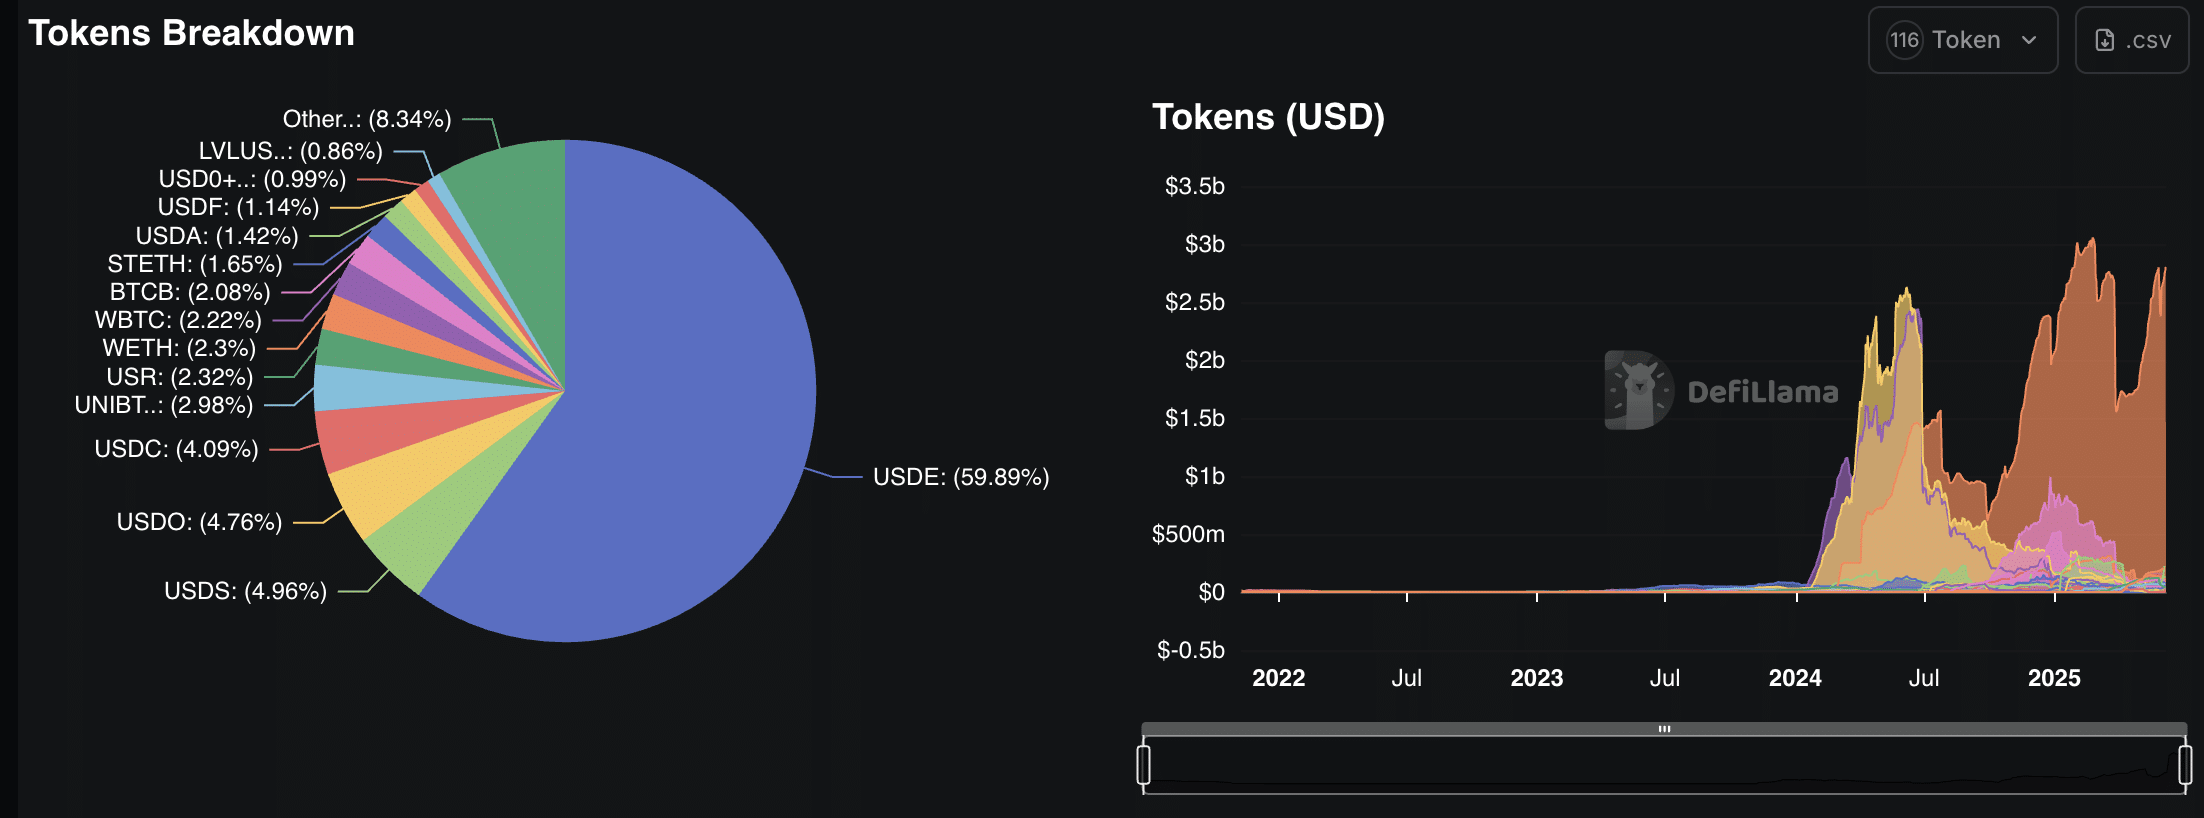Click the USDE (59.89%) label

point(961,477)
